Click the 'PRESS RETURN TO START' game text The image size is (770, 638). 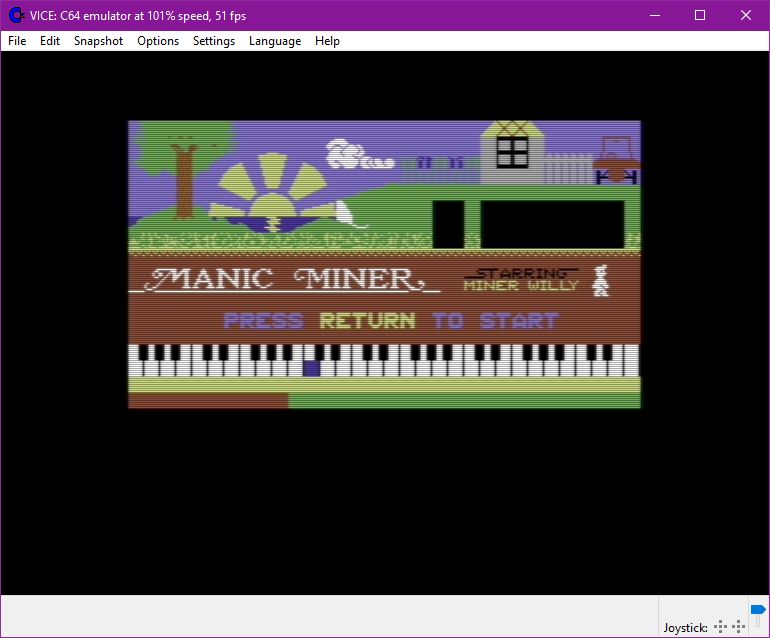pos(391,321)
